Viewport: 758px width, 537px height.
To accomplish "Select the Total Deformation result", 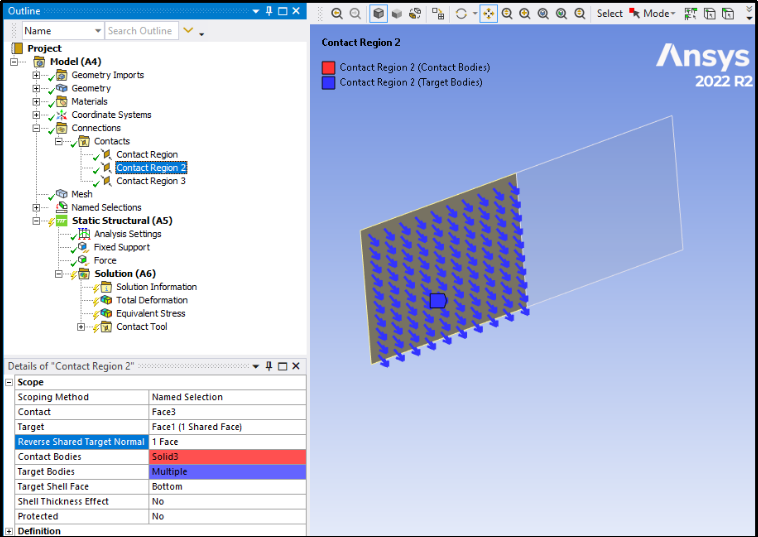I will (x=152, y=300).
